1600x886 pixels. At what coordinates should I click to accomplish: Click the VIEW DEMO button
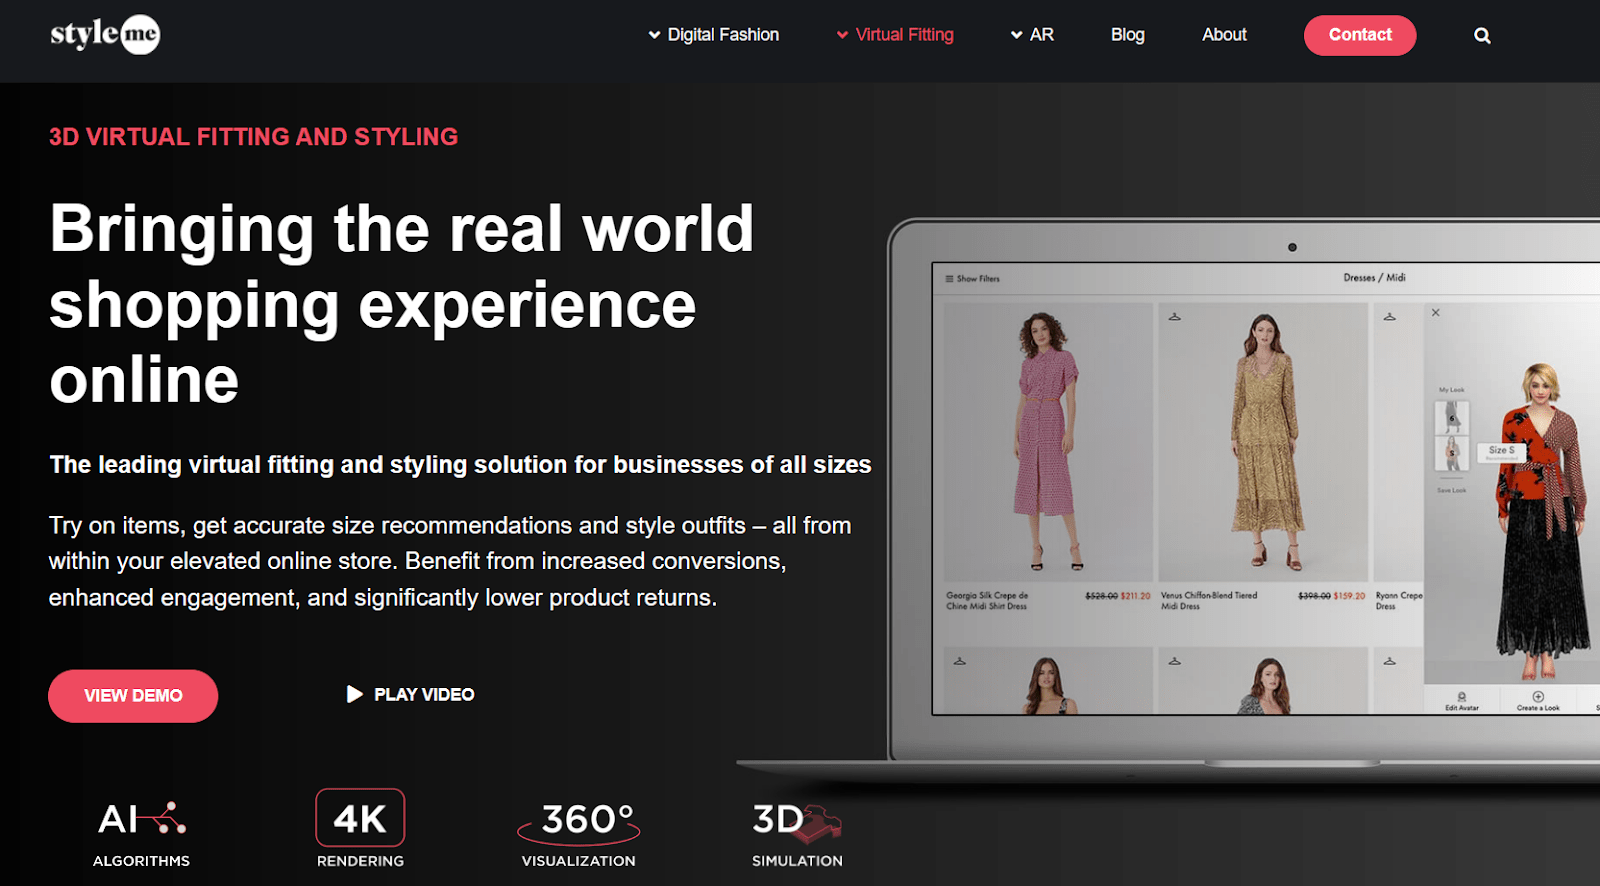pyautogui.click(x=133, y=696)
